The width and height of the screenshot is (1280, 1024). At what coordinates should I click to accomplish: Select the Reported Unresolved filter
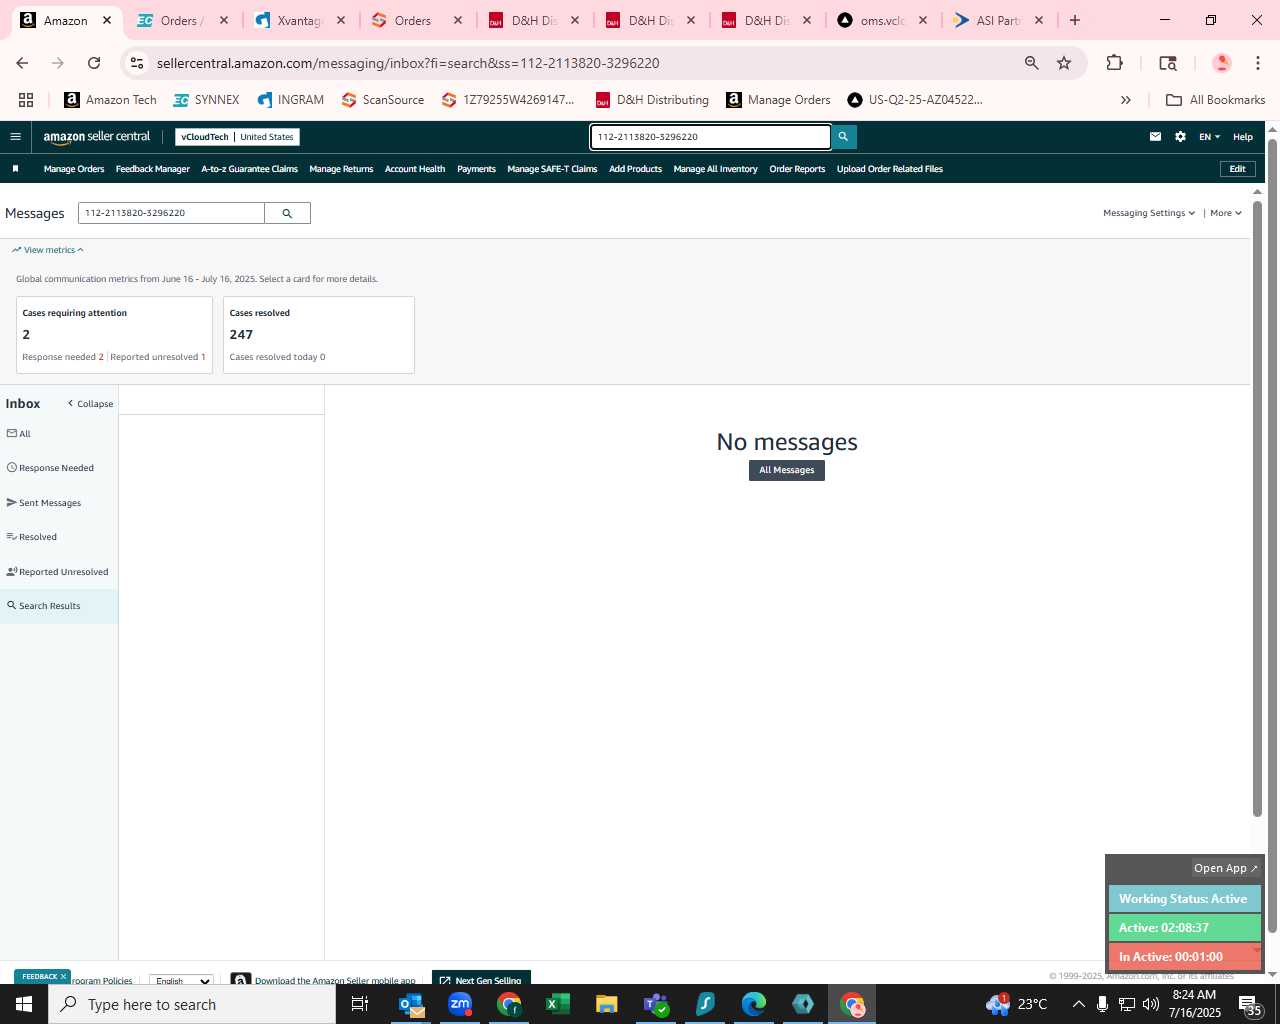point(59,572)
